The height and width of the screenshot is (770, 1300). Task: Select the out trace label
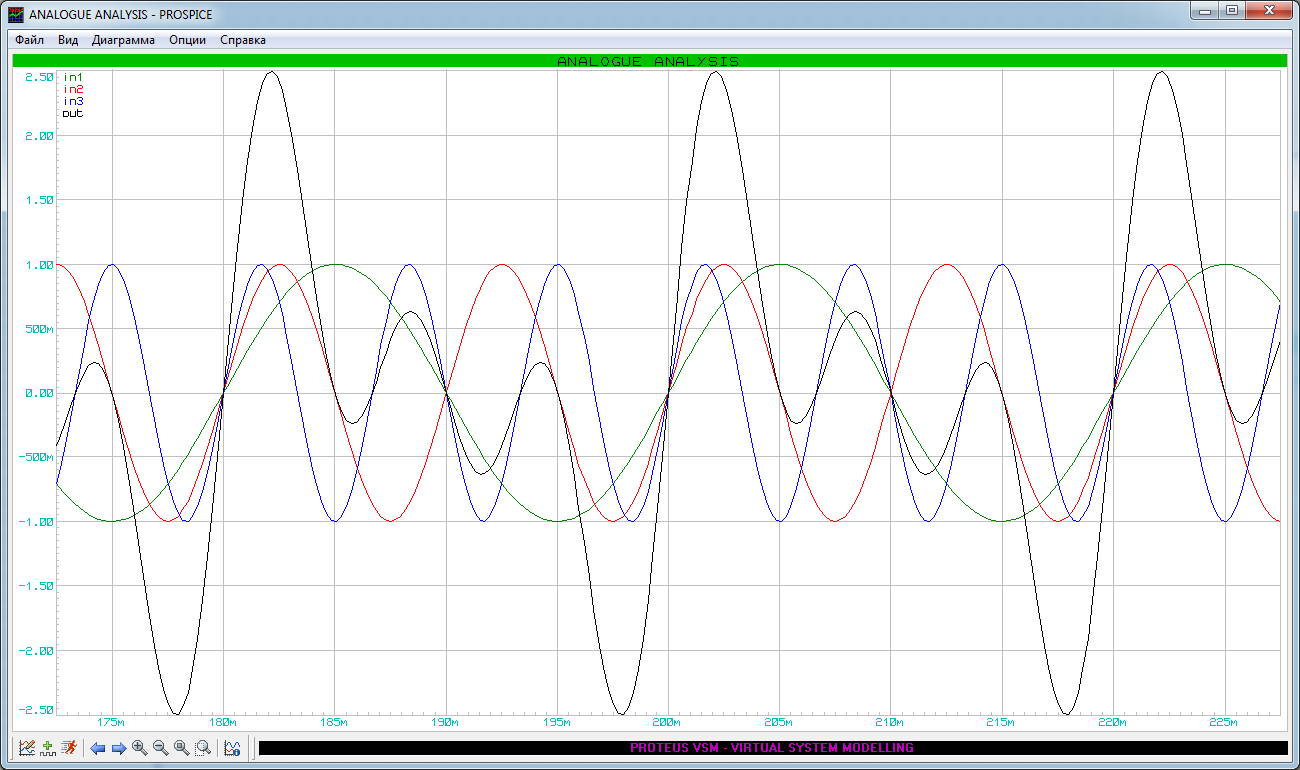(x=73, y=113)
